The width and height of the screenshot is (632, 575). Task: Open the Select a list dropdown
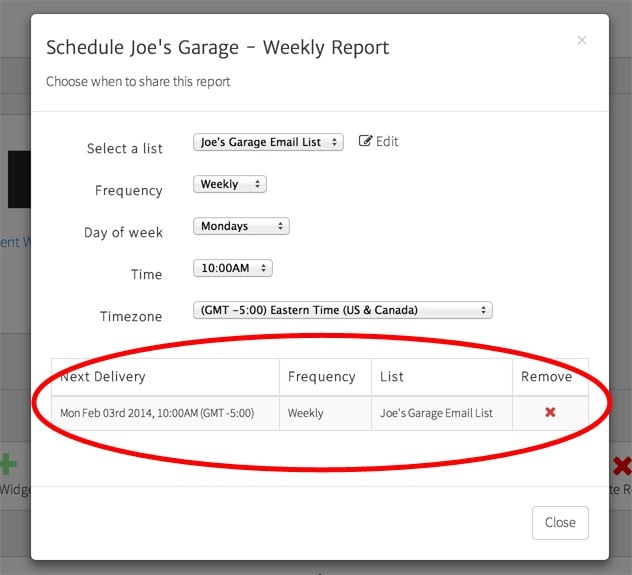point(268,142)
